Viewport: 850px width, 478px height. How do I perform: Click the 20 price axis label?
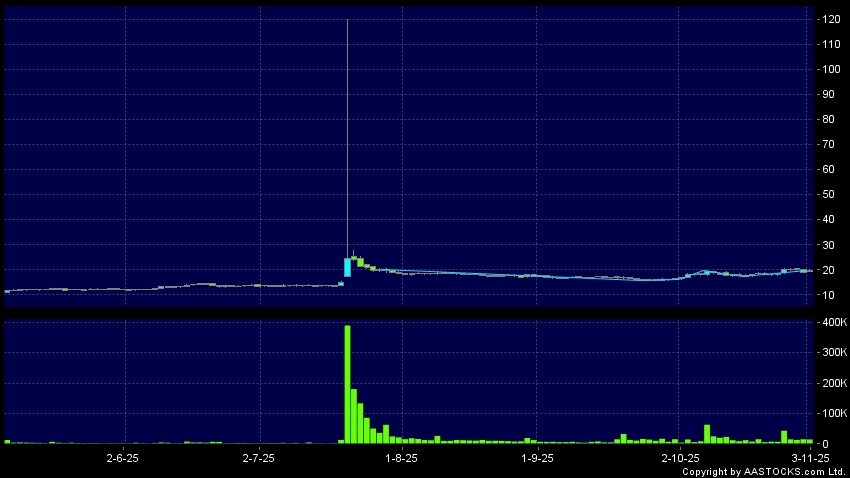(x=830, y=270)
